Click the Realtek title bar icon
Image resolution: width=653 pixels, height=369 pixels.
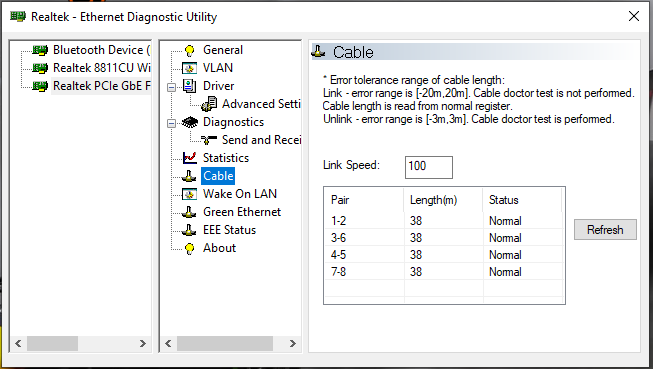tap(18, 17)
